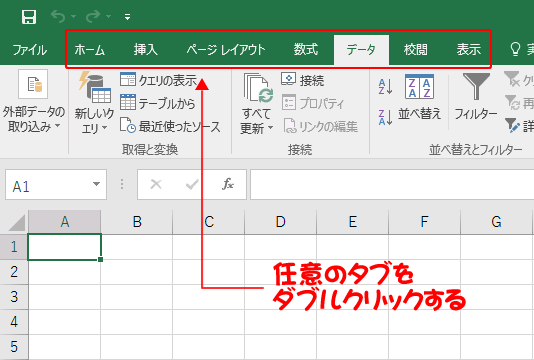Click the clear filter icon

tap(512, 79)
